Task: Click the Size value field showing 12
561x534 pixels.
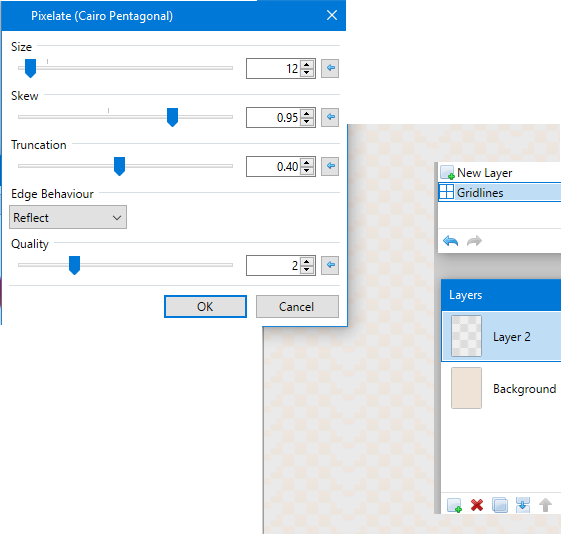Action: (274, 68)
